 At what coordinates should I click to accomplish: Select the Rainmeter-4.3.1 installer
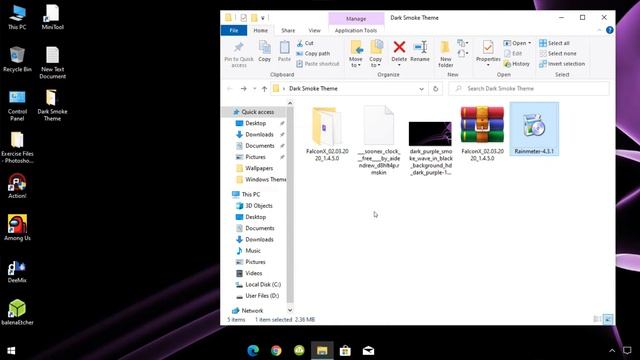534,129
